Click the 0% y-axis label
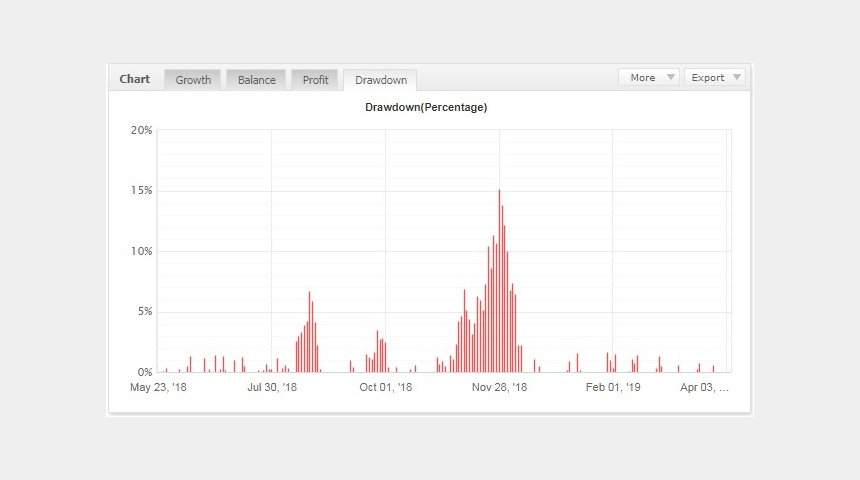Image resolution: width=860 pixels, height=480 pixels. point(145,372)
